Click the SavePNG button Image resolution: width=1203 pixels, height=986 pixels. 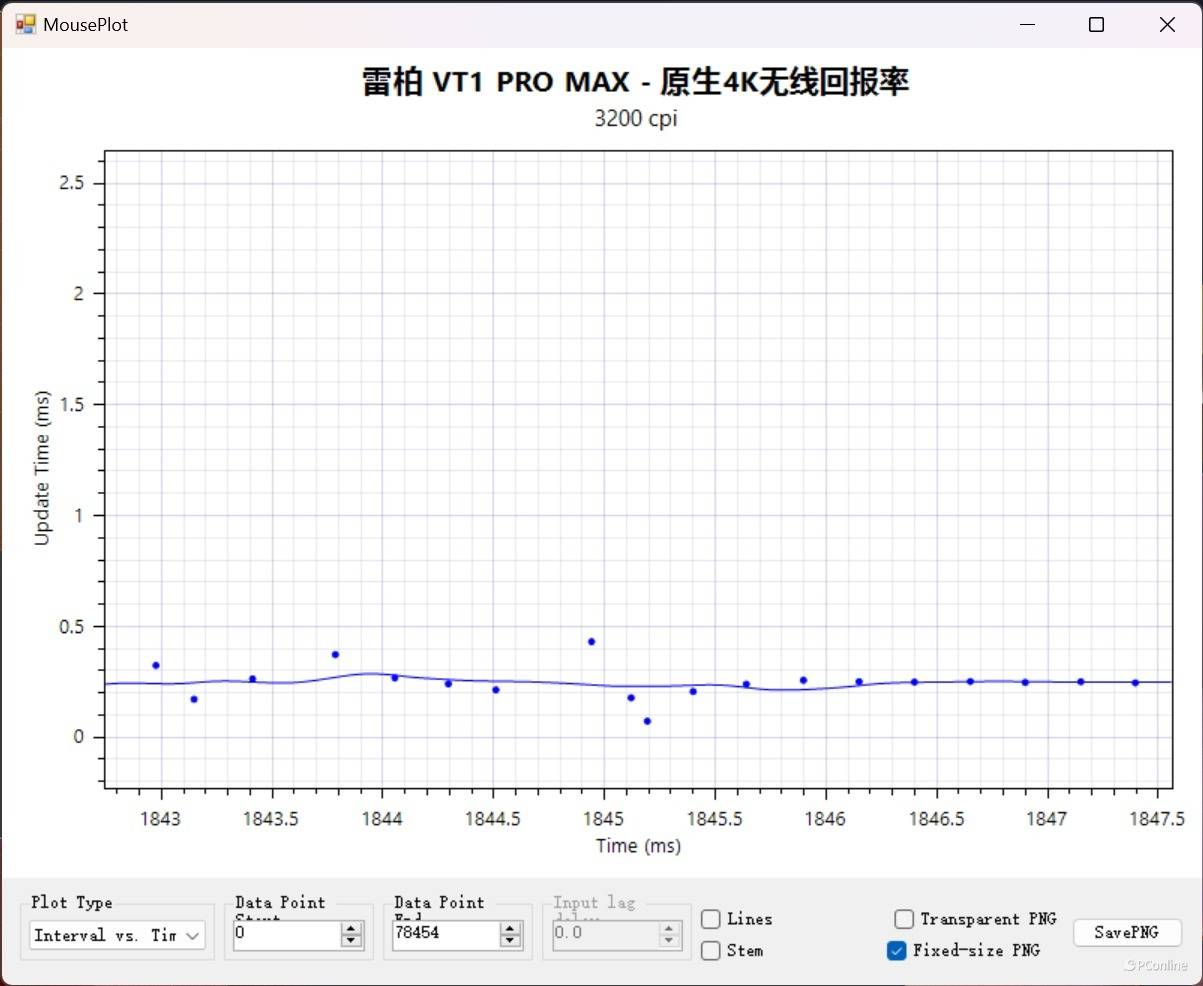tap(1127, 932)
